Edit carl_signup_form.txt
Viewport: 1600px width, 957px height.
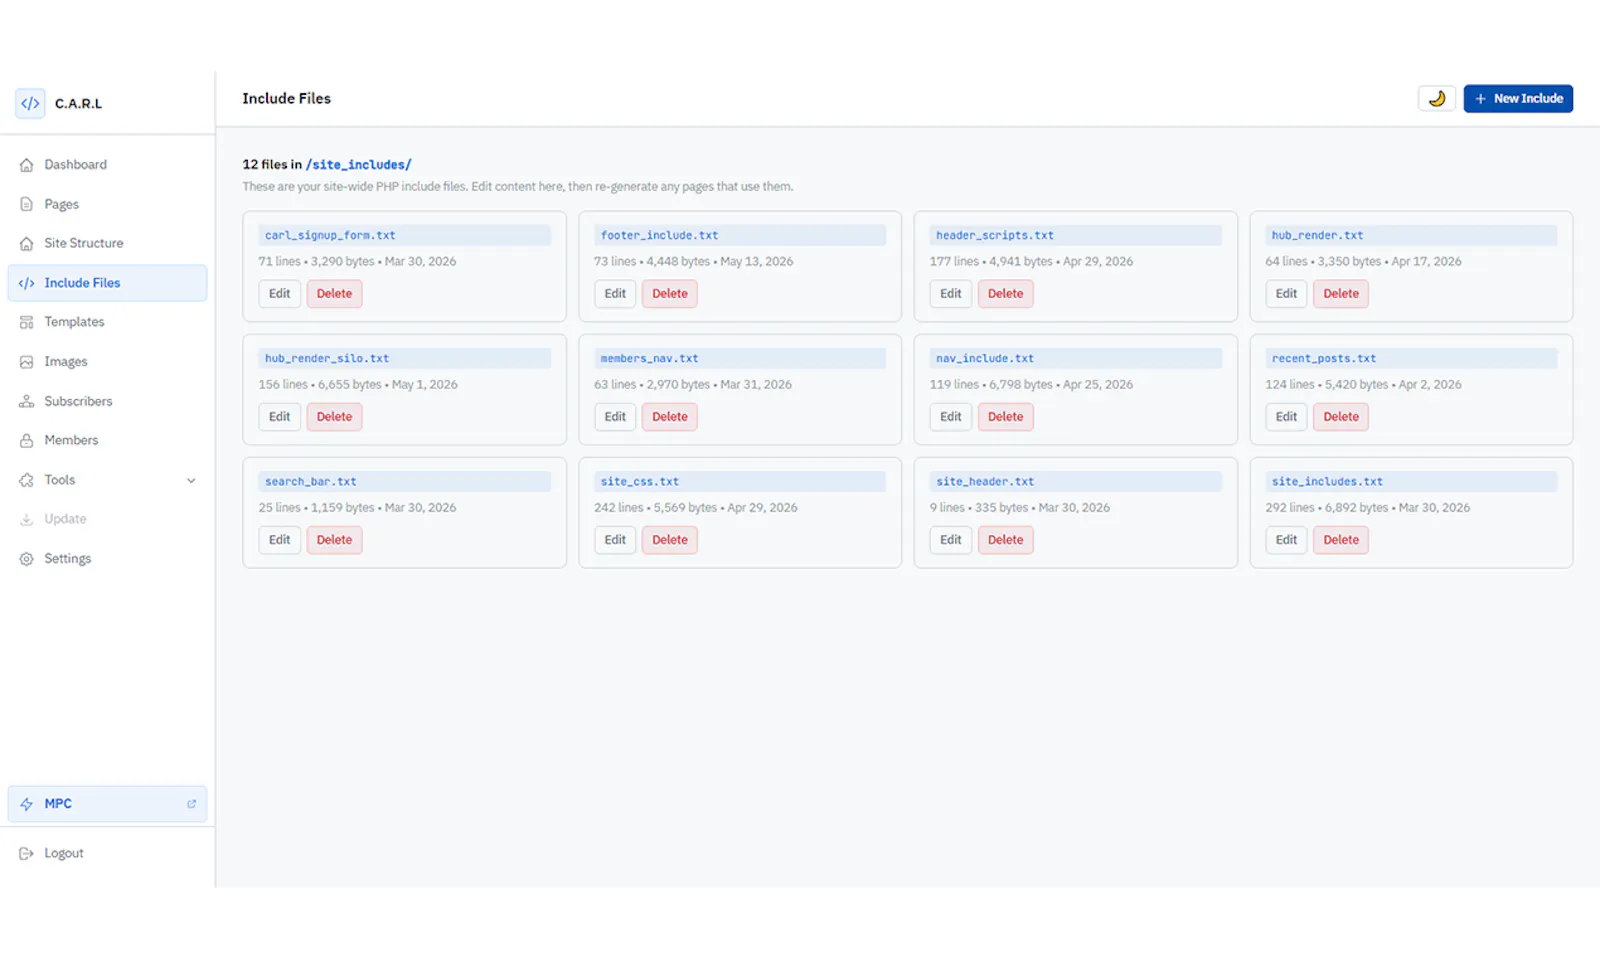tap(279, 294)
